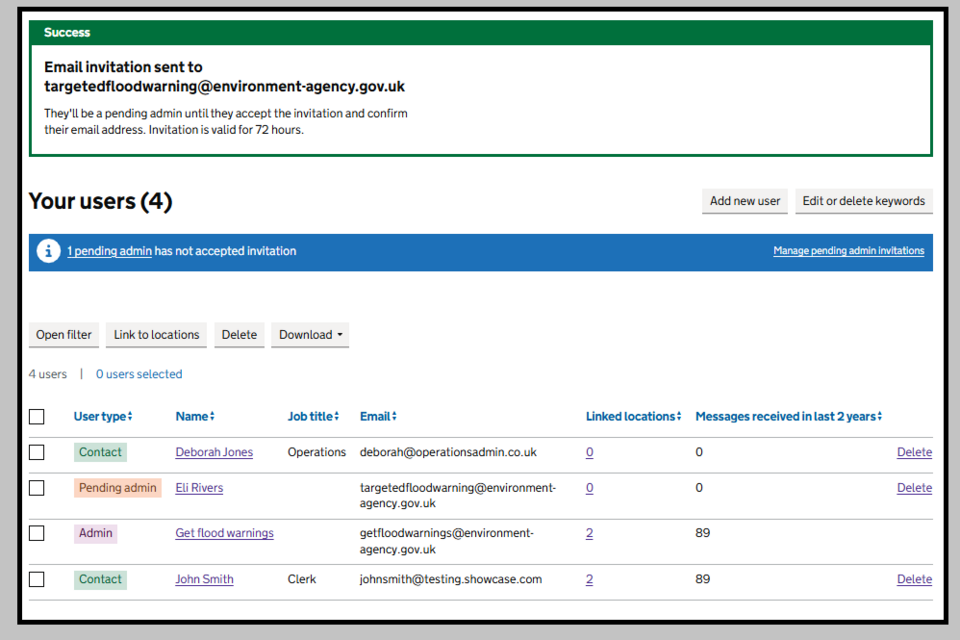This screenshot has width=960, height=640.
Task: Sort by Linked locations column
Action: coord(633,416)
